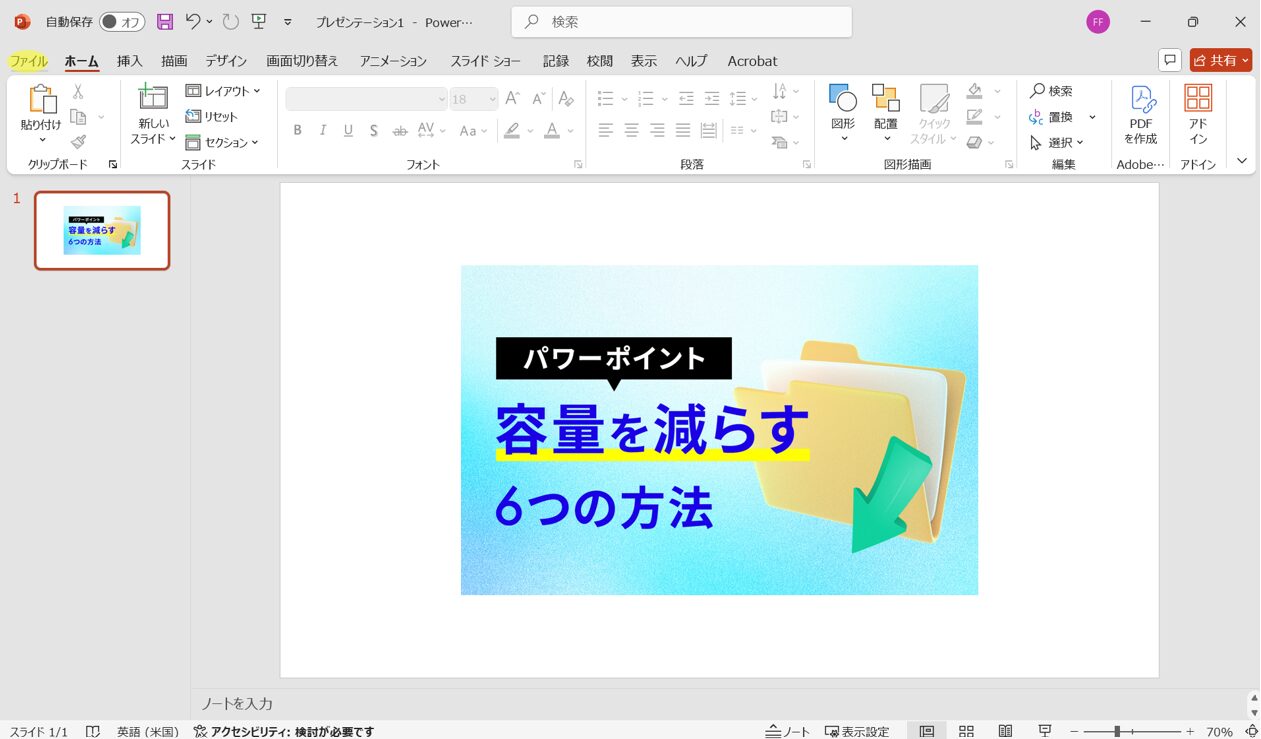Click the Format Painter brush icon

click(x=78, y=142)
